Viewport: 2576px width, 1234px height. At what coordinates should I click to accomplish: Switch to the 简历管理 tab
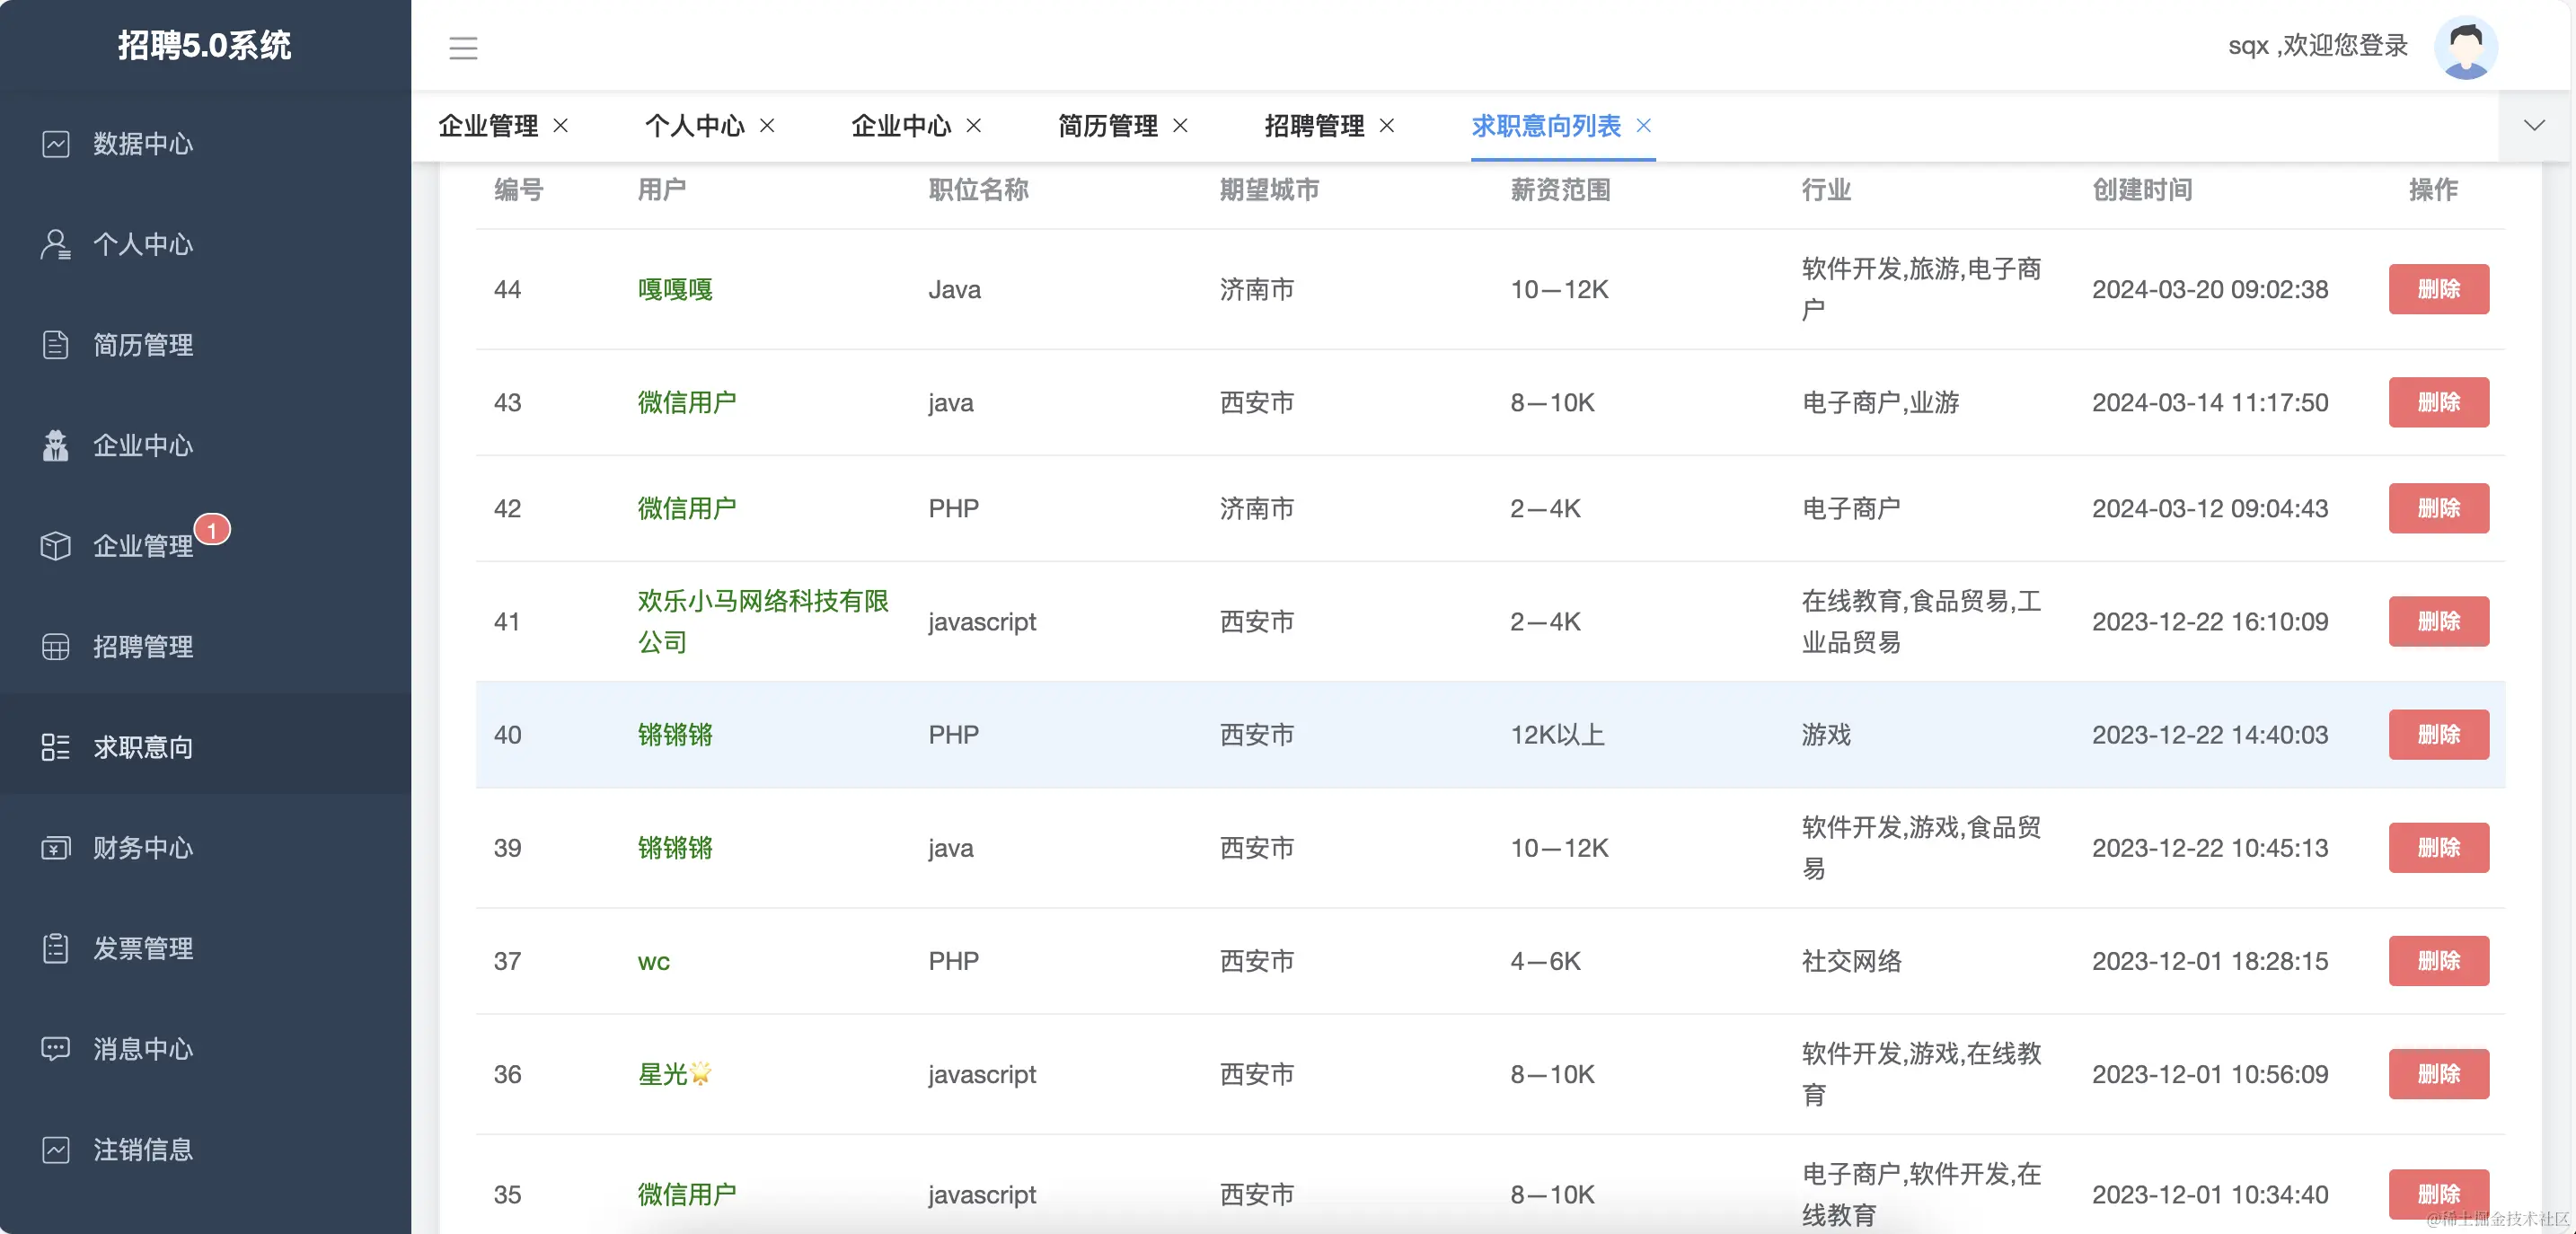(1107, 126)
